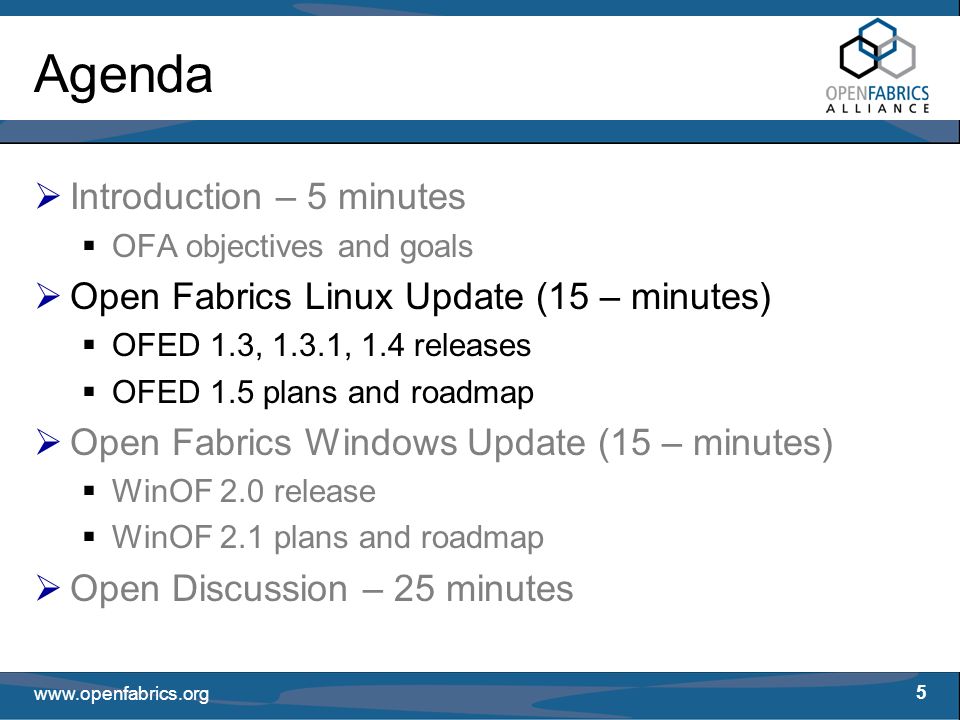
Task: Click the square bullet before OFED 1.3 releases
Action: click(89, 345)
